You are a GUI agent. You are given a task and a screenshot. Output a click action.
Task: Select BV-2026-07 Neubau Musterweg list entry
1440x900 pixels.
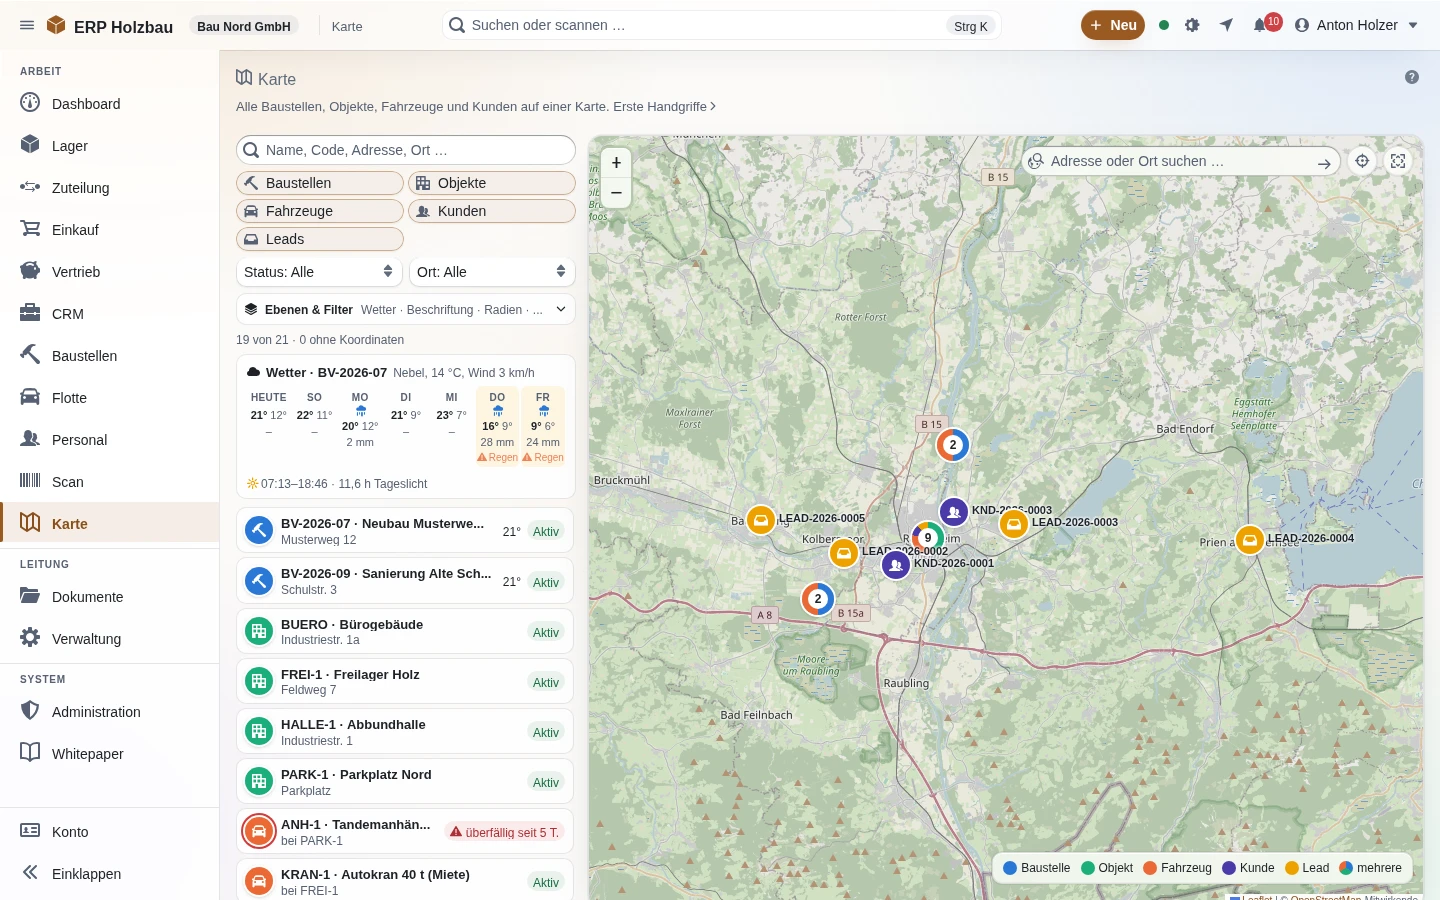[x=406, y=531]
